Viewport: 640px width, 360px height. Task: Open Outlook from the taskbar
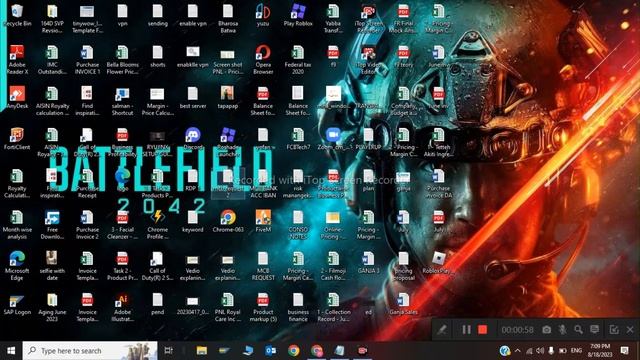(x=270, y=351)
